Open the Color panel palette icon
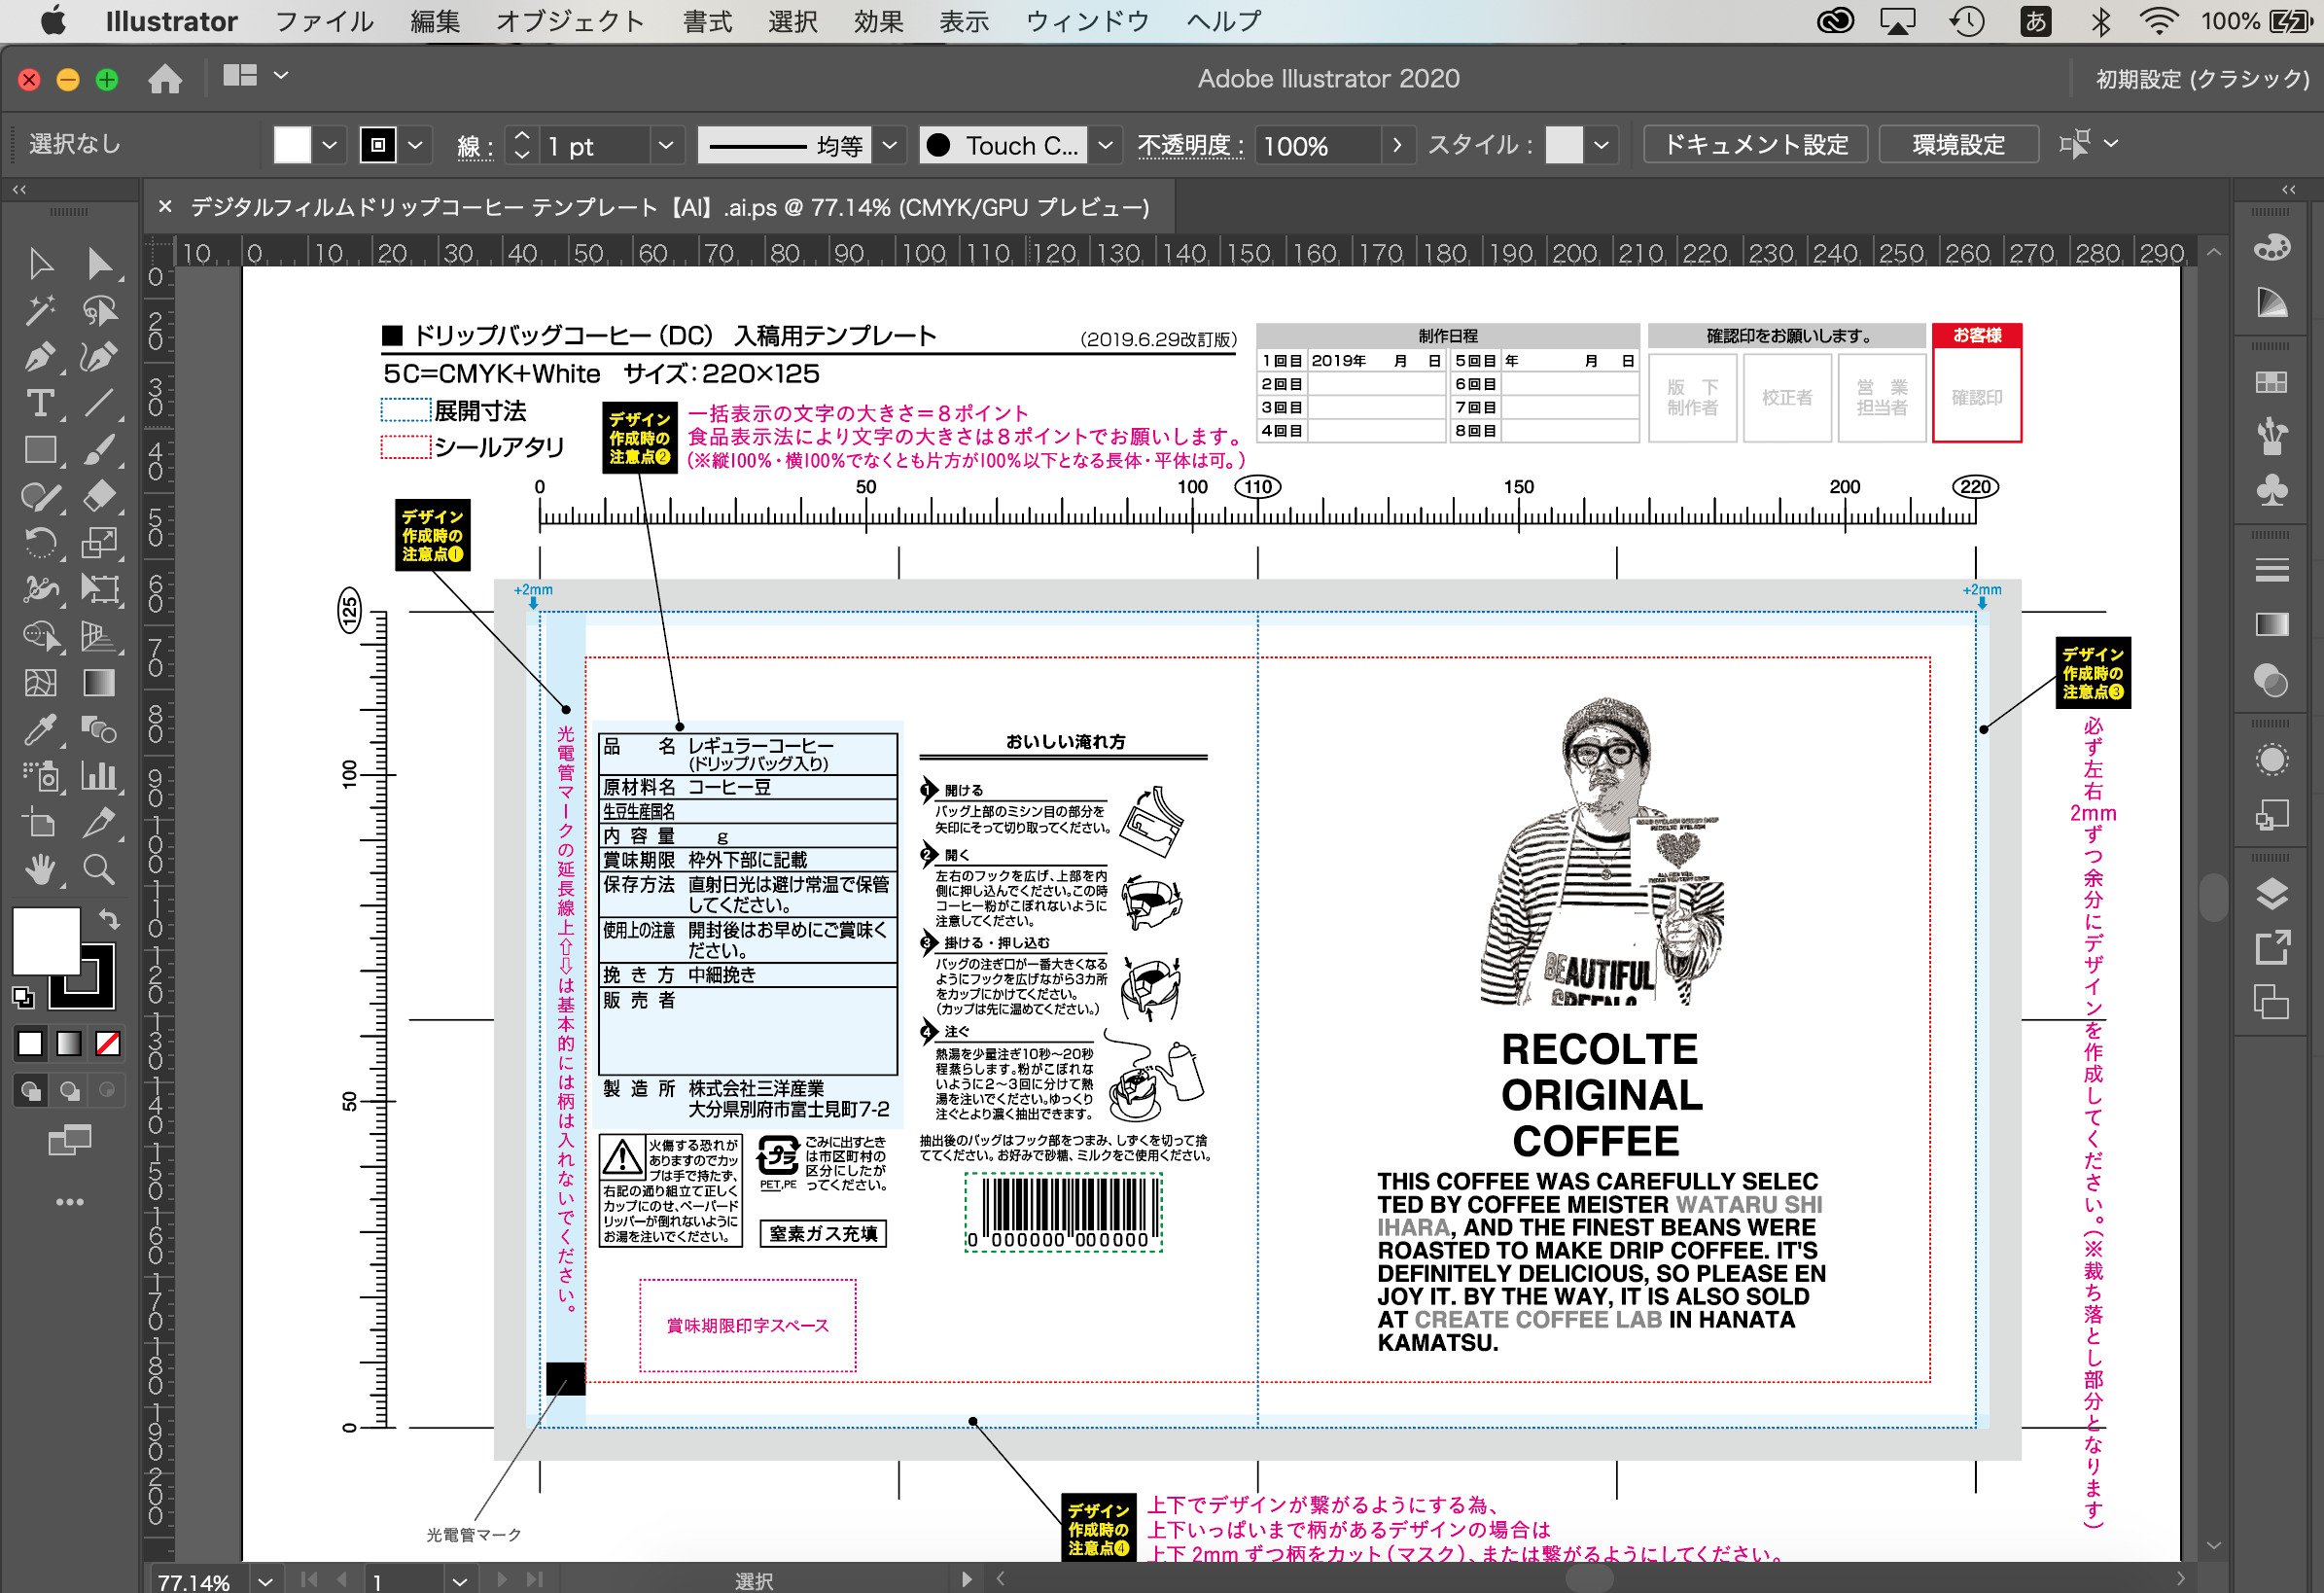Viewport: 2324px width, 1593px height. click(2272, 247)
